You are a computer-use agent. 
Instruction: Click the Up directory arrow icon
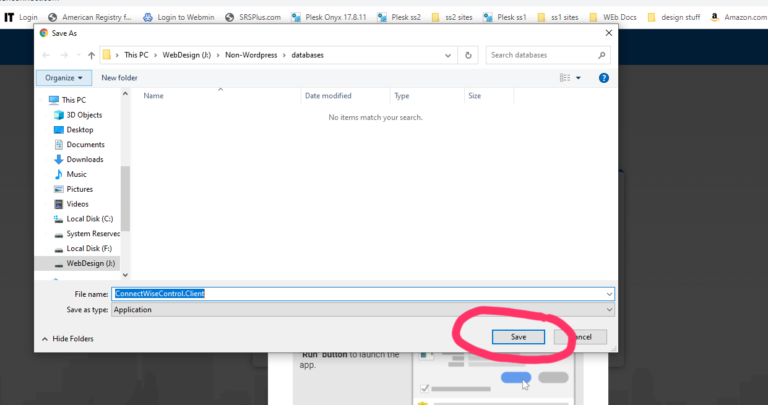91,55
